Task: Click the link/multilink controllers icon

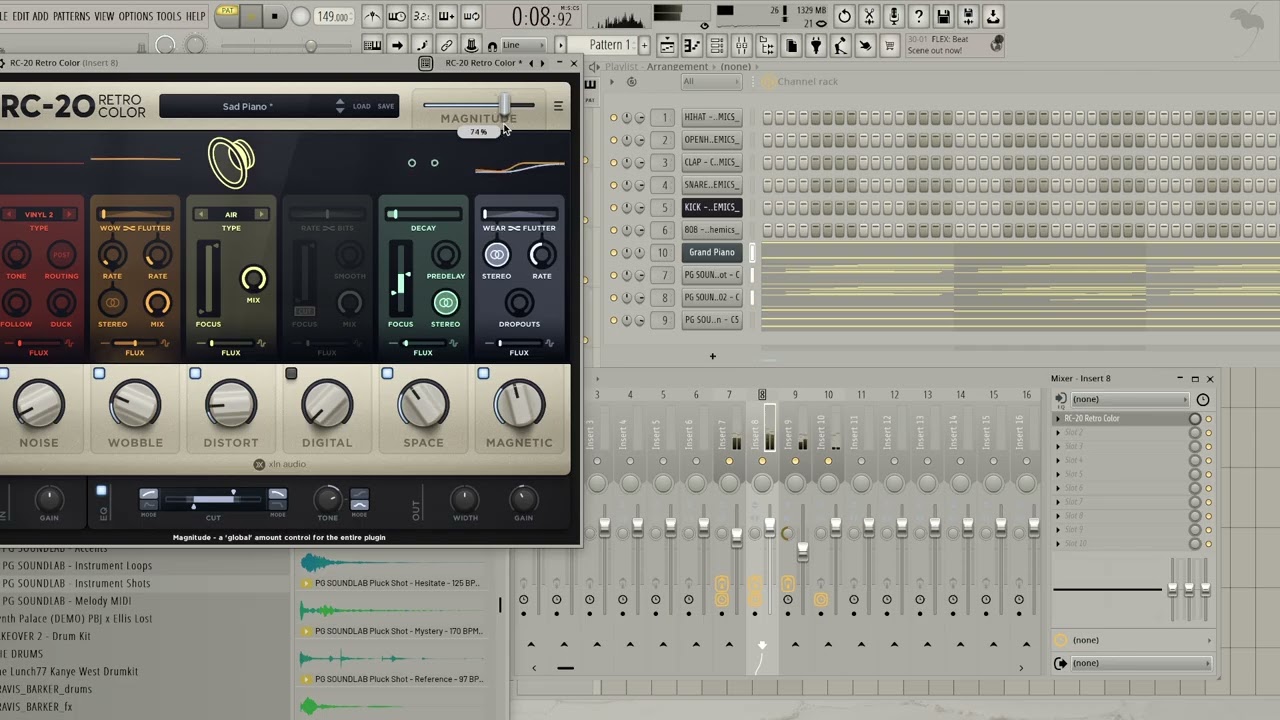Action: pos(446,46)
